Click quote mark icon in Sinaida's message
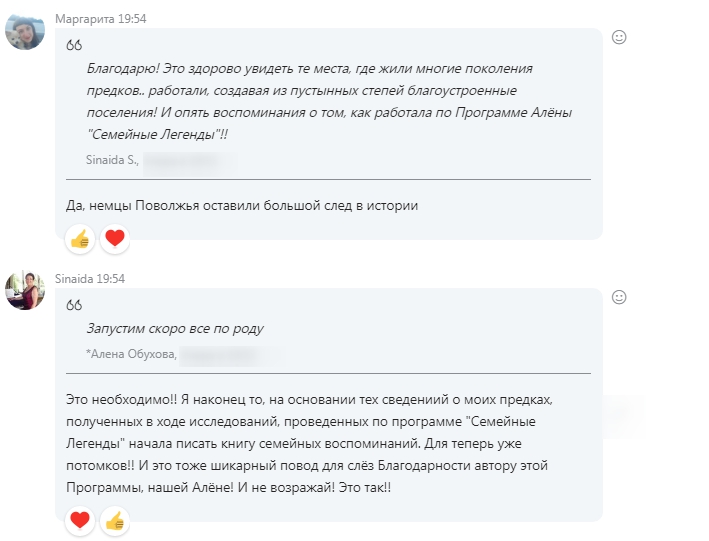This screenshot has height=541, width=709. coord(74,305)
